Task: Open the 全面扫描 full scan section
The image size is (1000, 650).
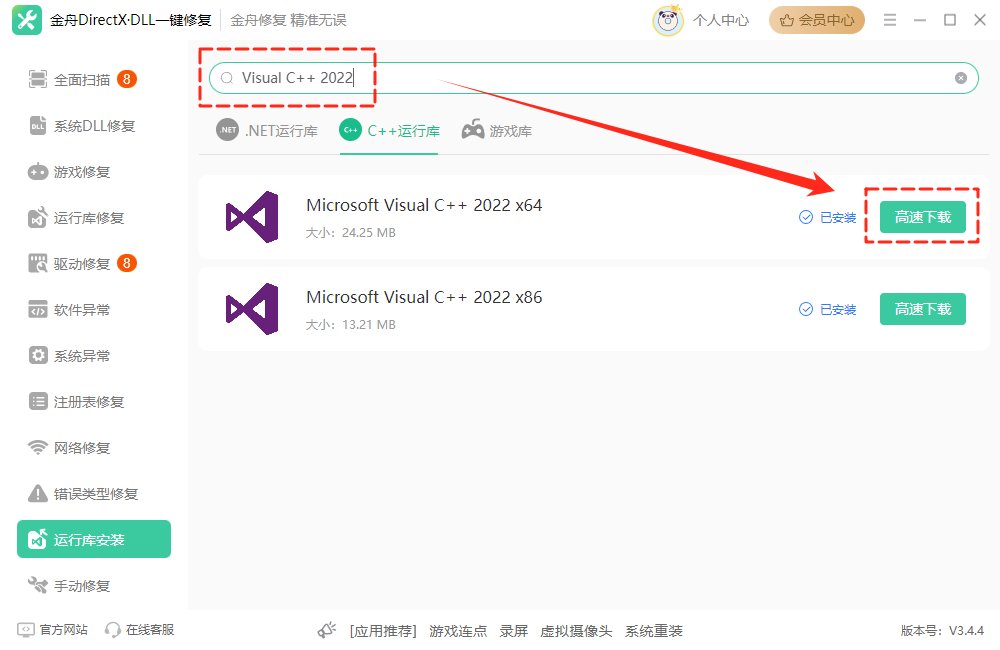Action: (x=82, y=80)
